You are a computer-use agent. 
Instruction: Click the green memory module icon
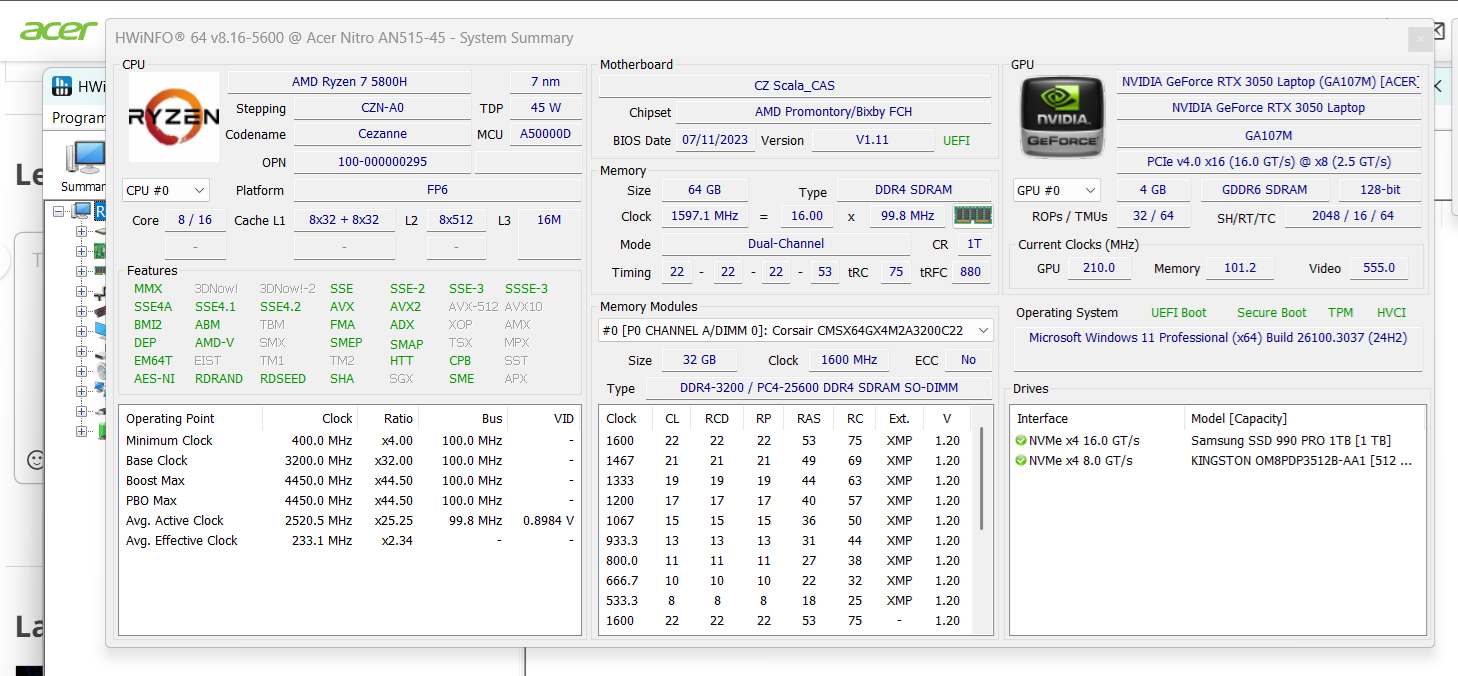972,216
